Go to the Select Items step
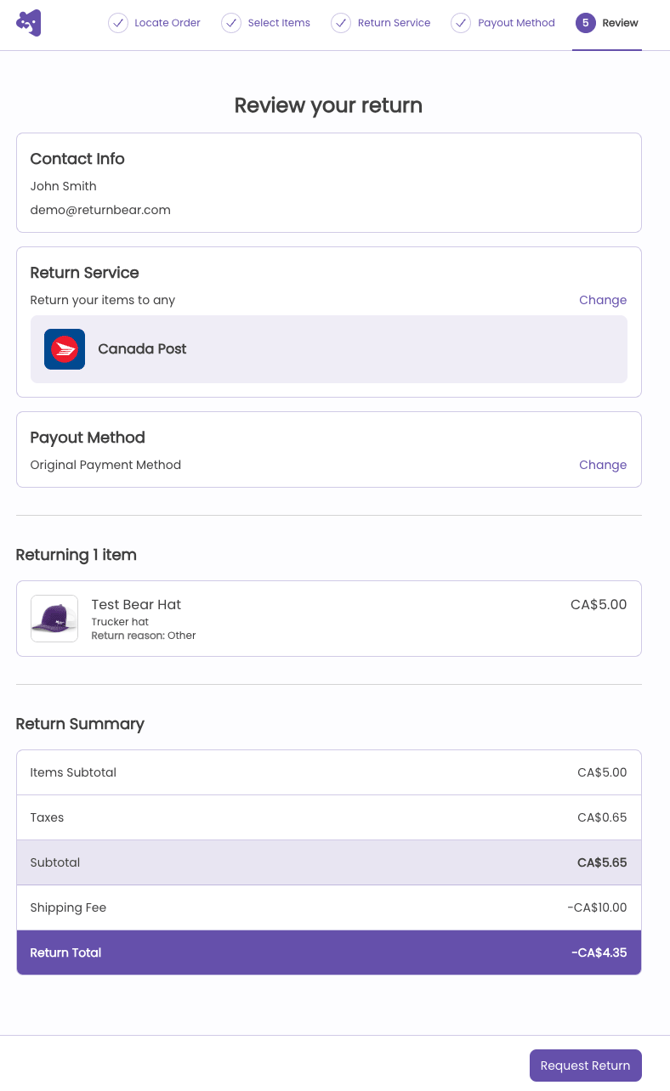 (x=279, y=23)
